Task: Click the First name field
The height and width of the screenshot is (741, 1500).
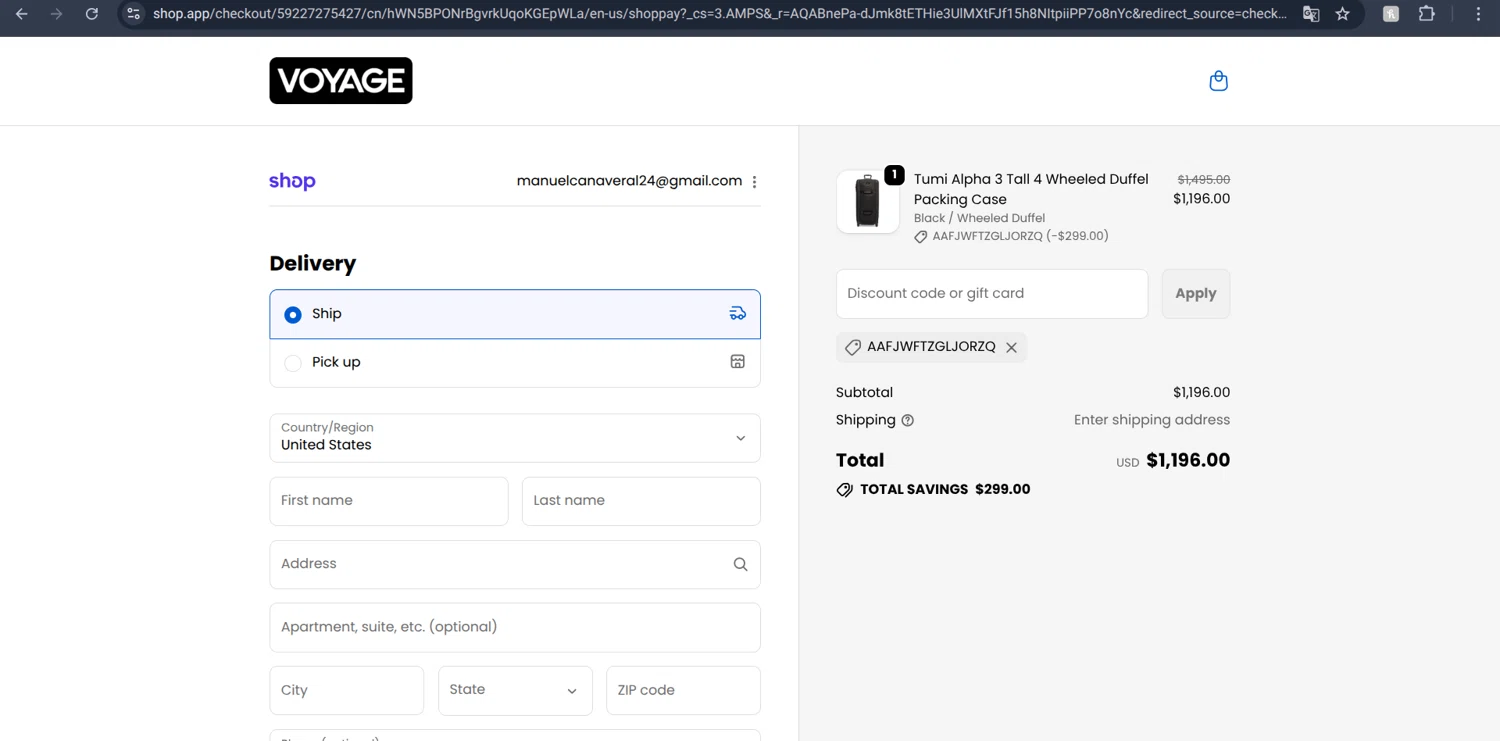Action: (389, 501)
